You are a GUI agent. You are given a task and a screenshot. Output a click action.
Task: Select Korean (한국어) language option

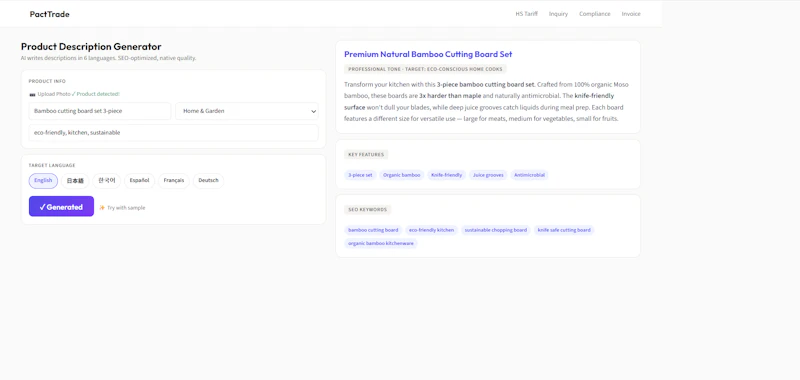pos(107,181)
